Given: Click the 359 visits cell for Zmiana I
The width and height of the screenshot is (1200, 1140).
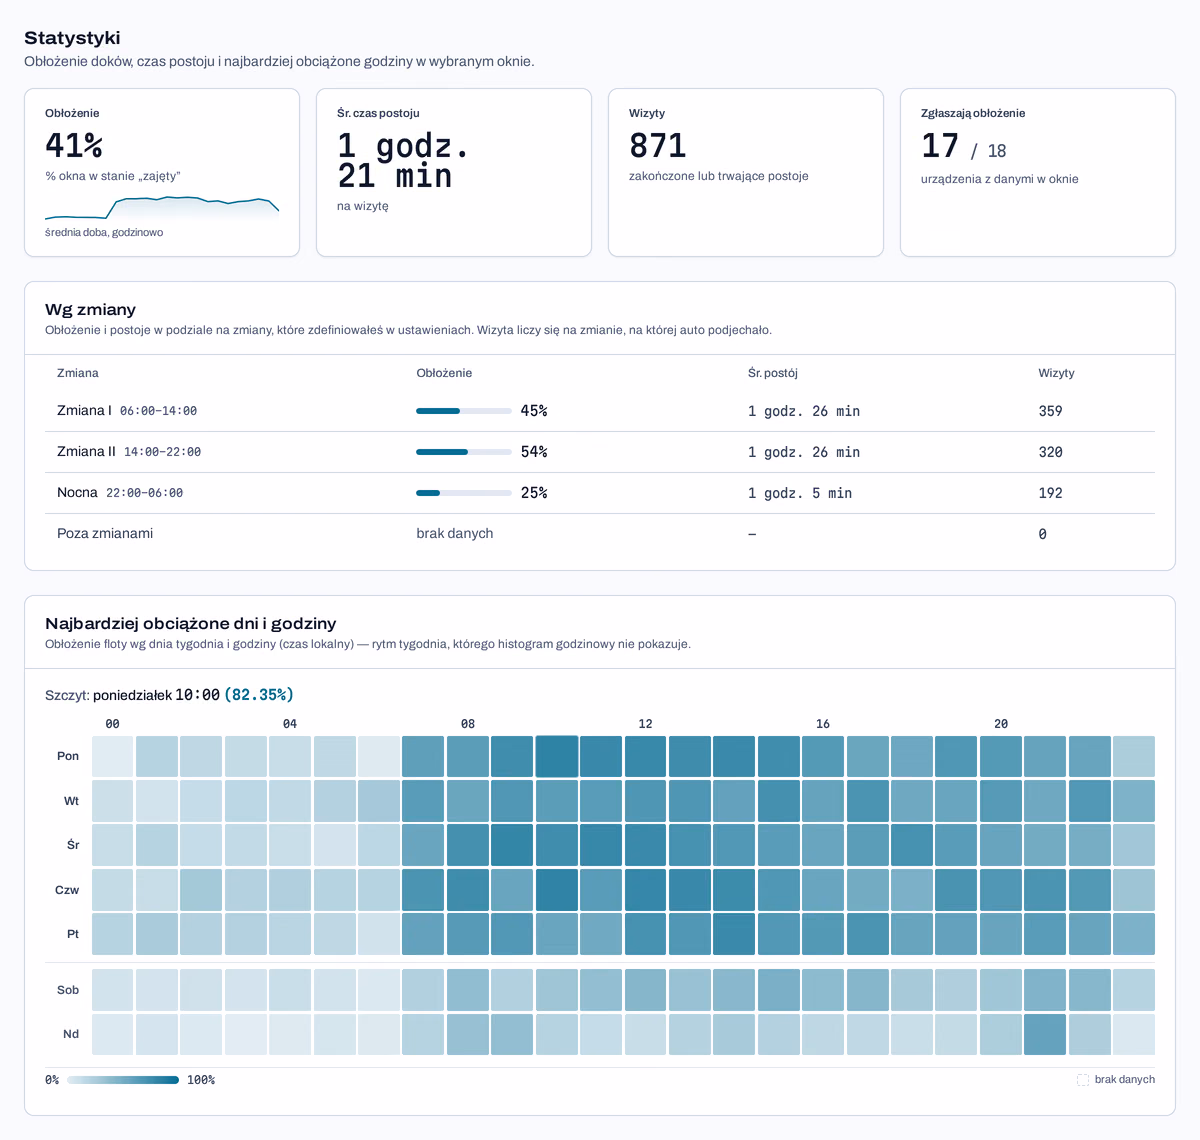Looking at the screenshot, I should pos(1050,411).
